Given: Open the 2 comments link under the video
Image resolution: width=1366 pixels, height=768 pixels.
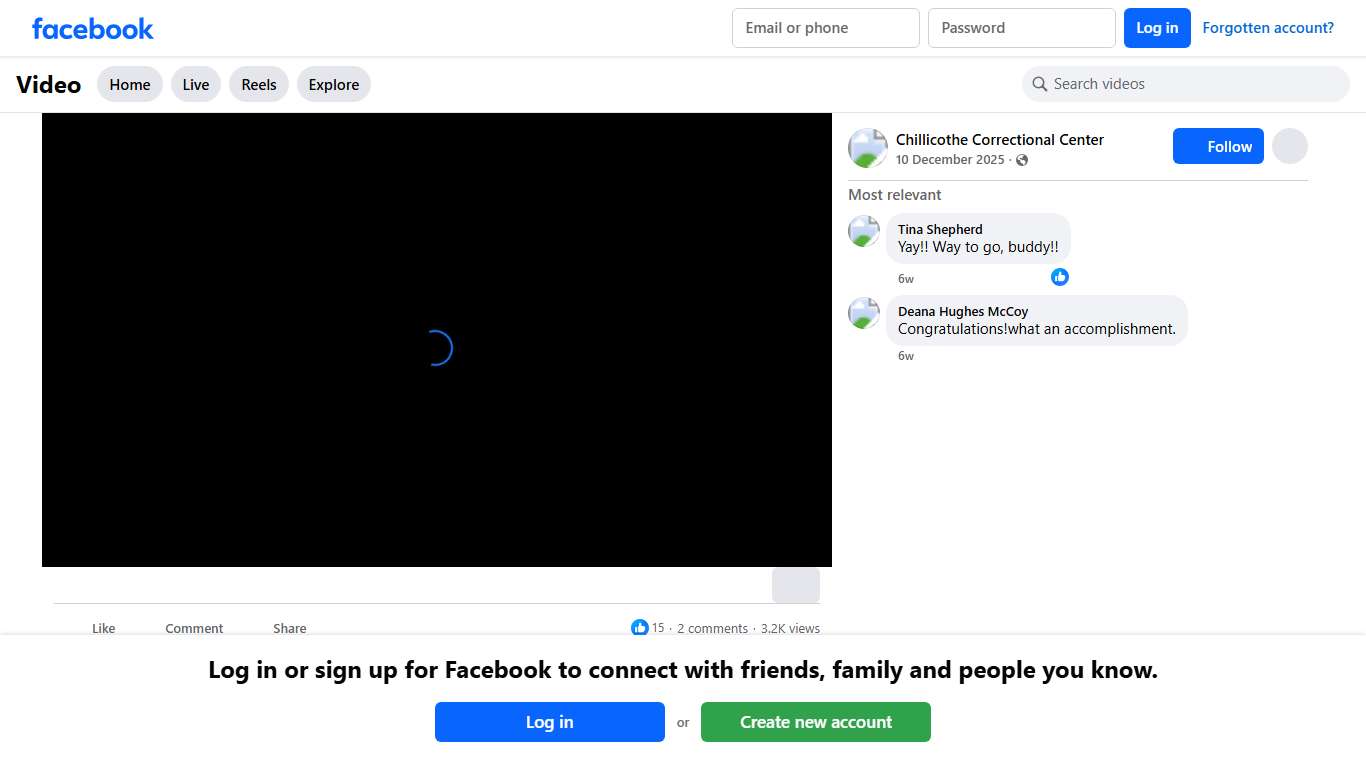Looking at the screenshot, I should (712, 629).
